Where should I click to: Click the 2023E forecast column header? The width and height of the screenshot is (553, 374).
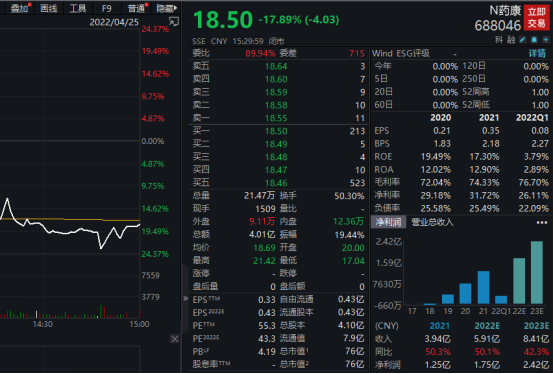click(537, 325)
